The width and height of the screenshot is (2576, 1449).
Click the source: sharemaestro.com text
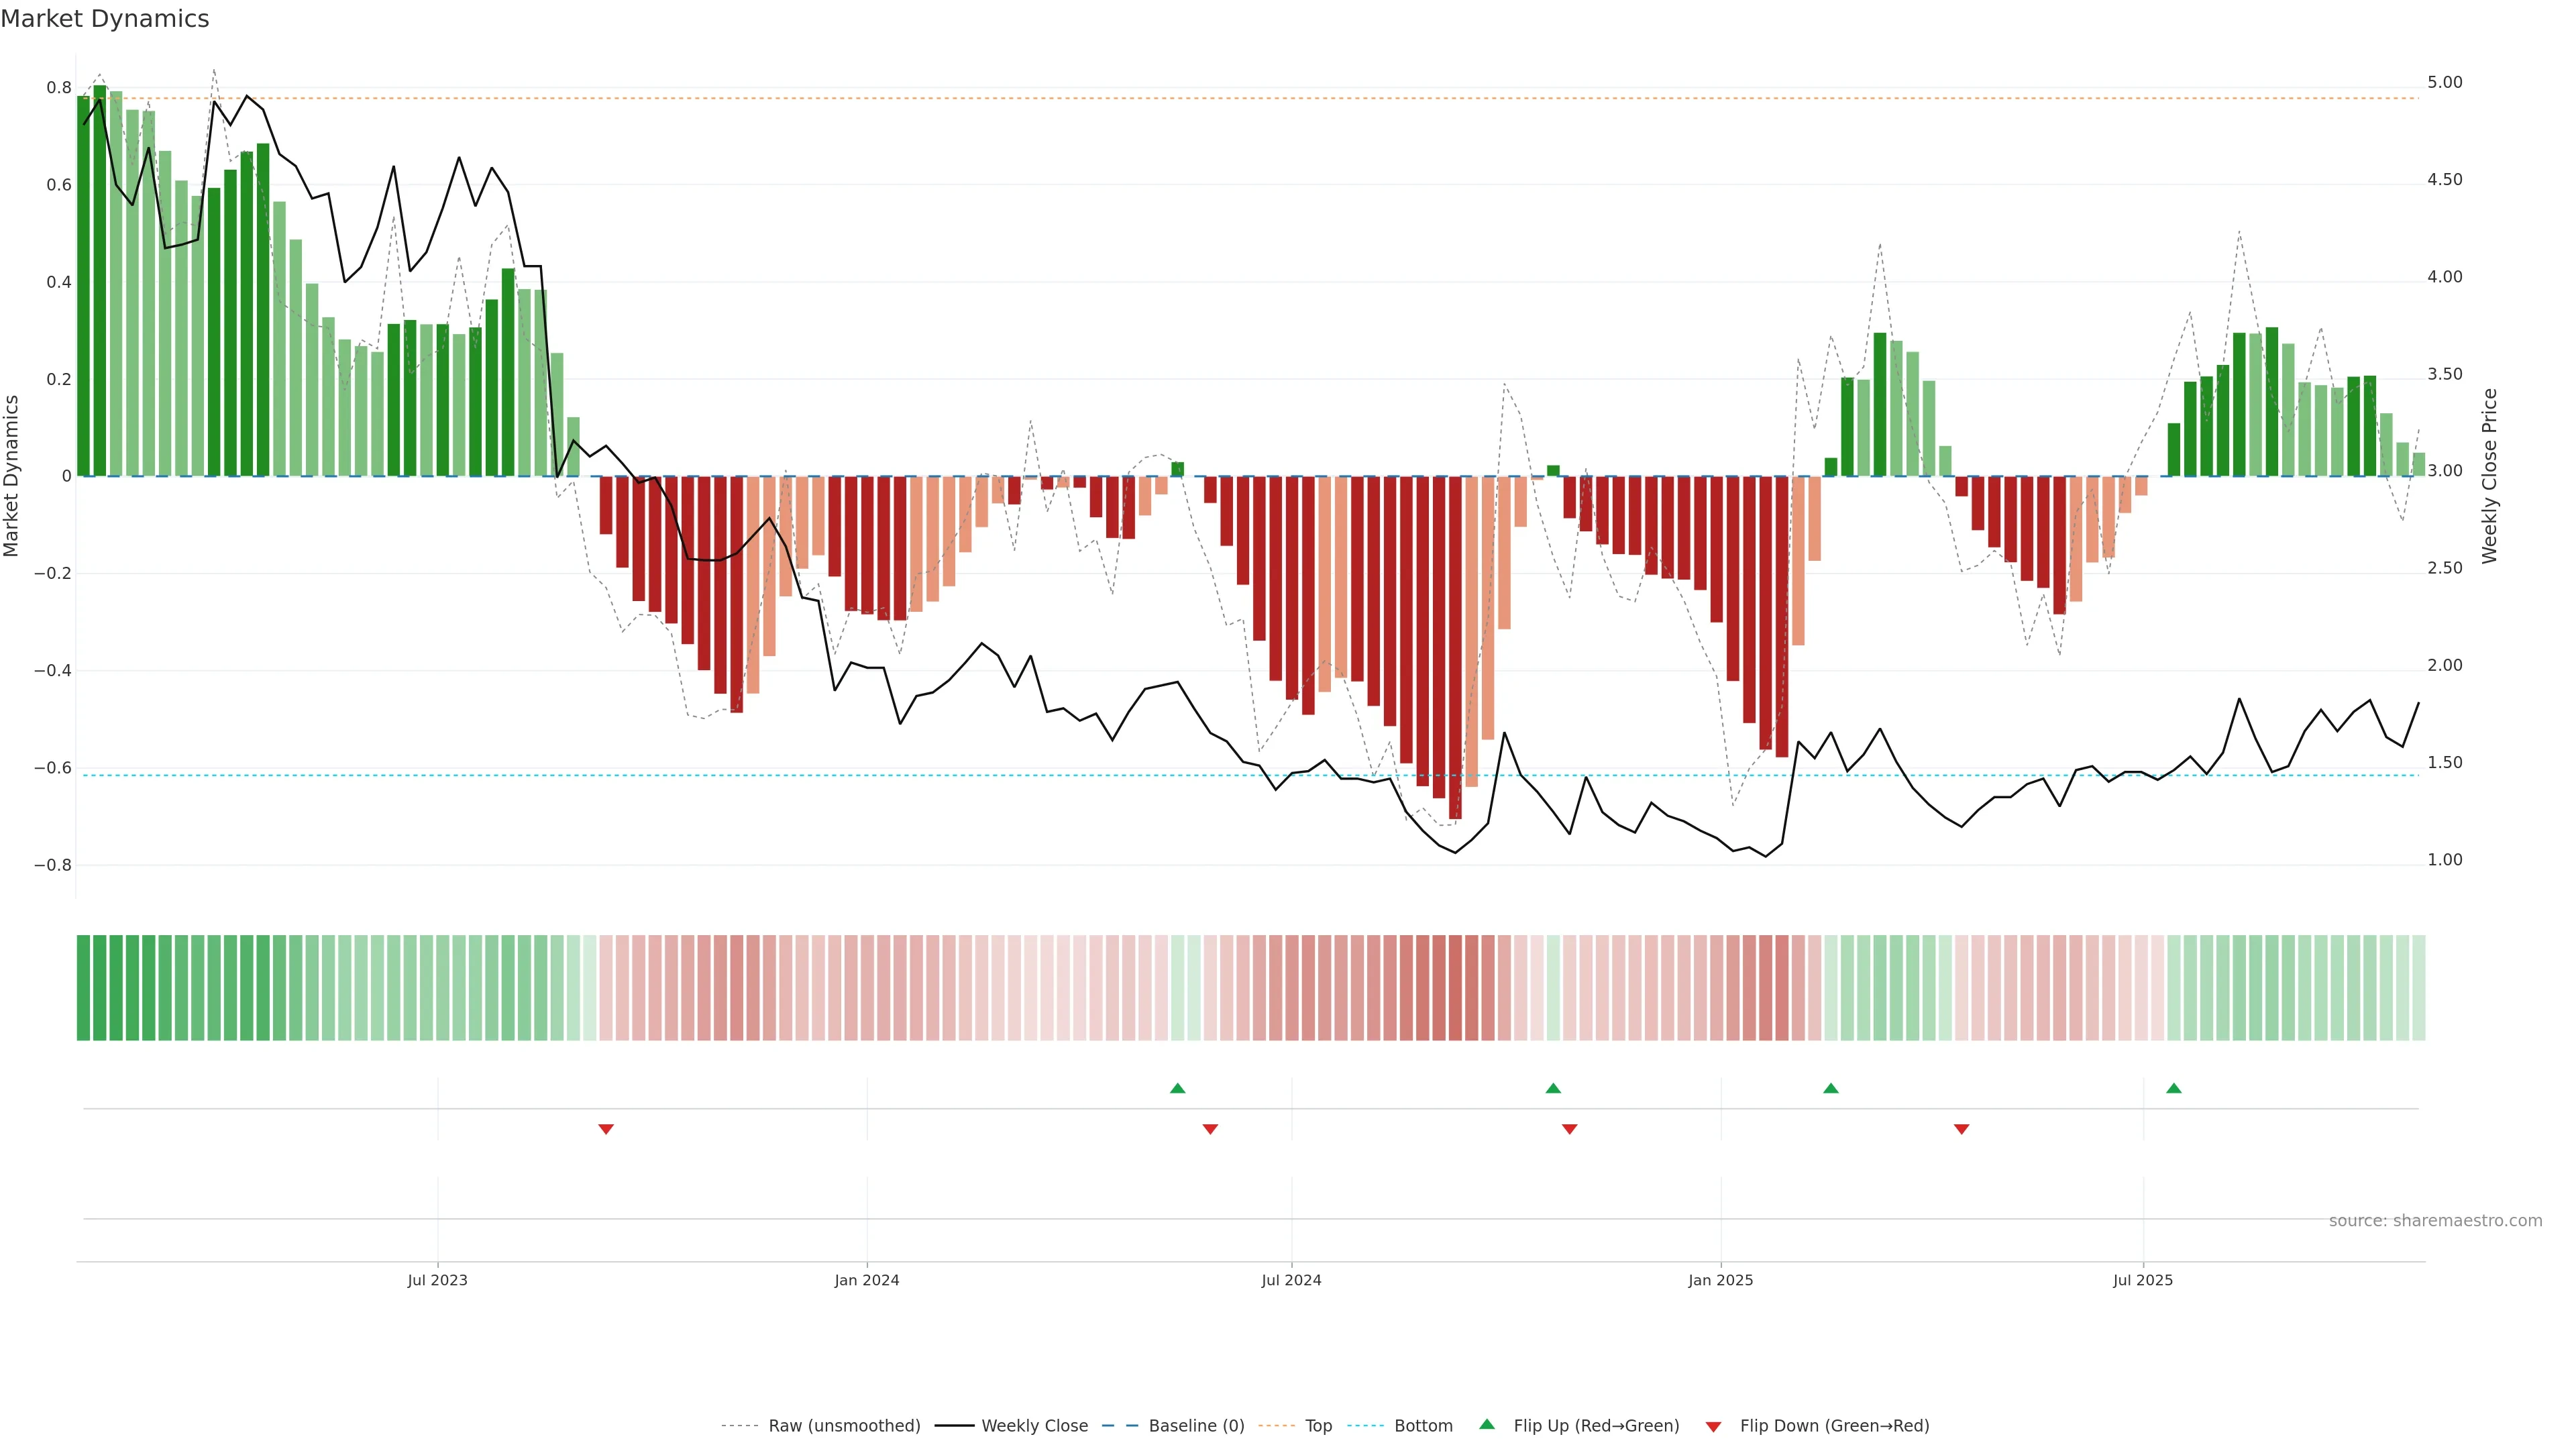(2435, 1221)
